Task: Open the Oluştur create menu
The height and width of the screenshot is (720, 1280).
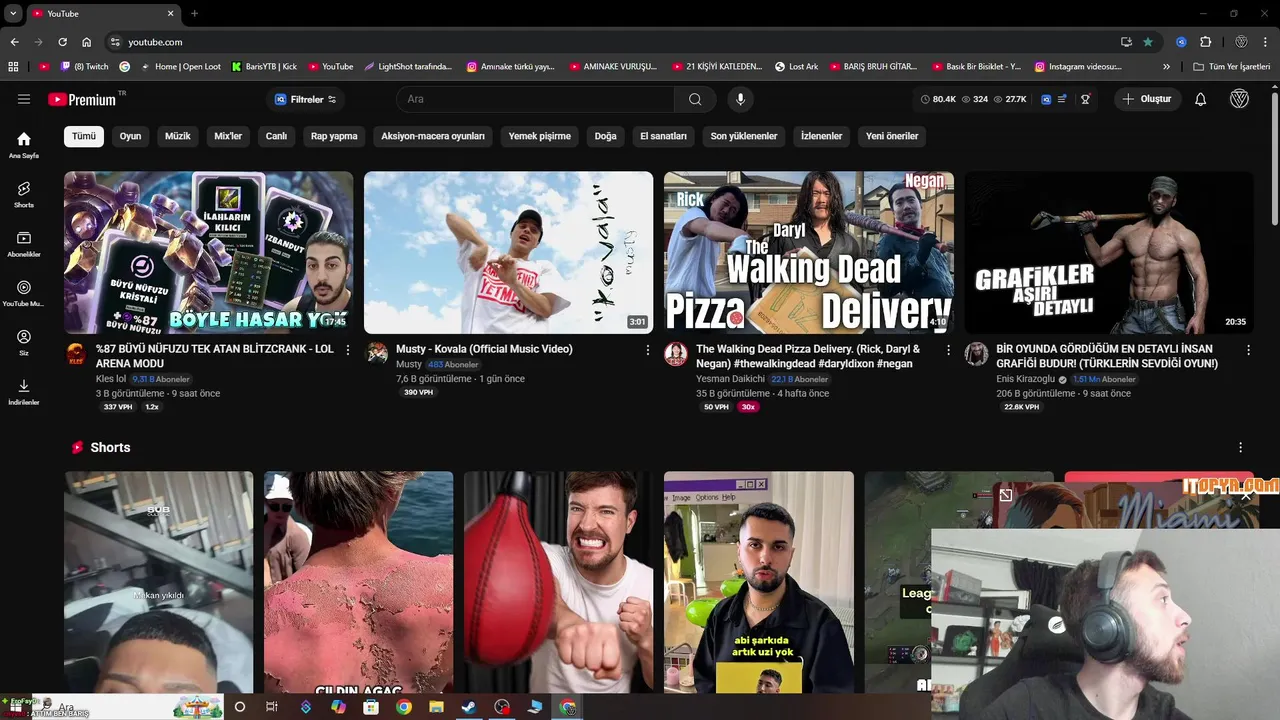Action: pyautogui.click(x=1147, y=99)
